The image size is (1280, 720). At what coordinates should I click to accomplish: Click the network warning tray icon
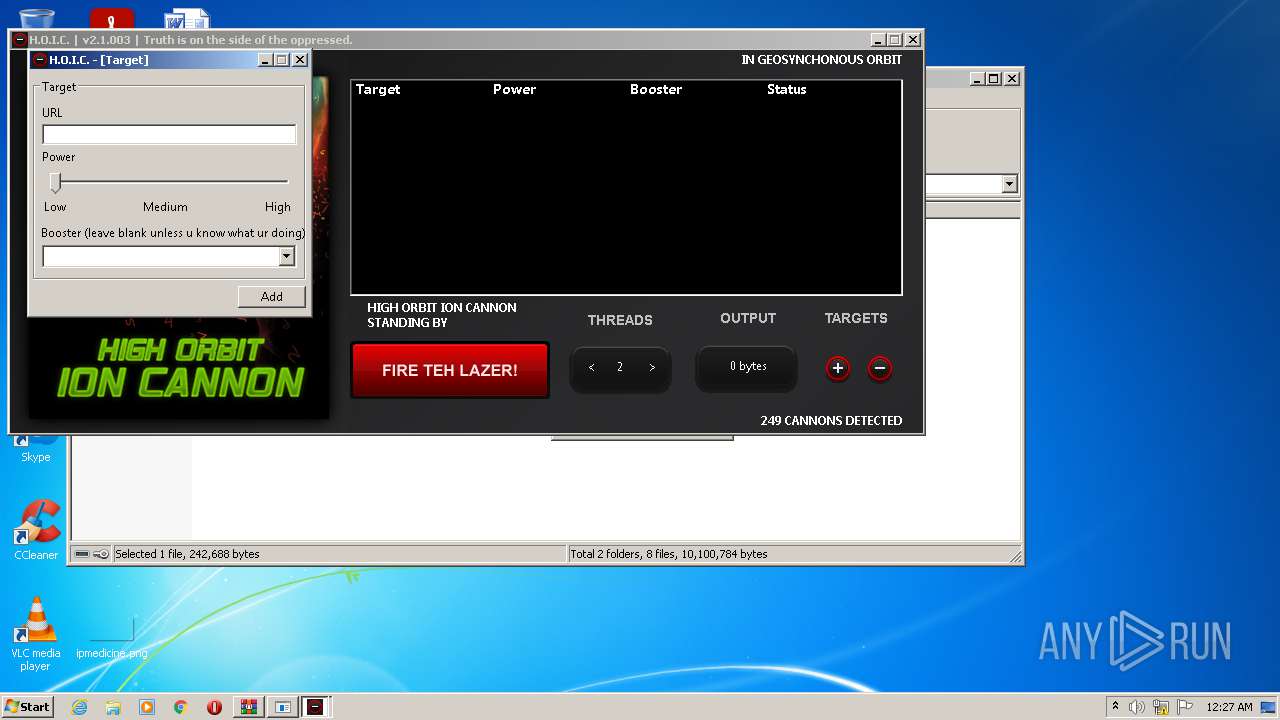tap(1161, 707)
